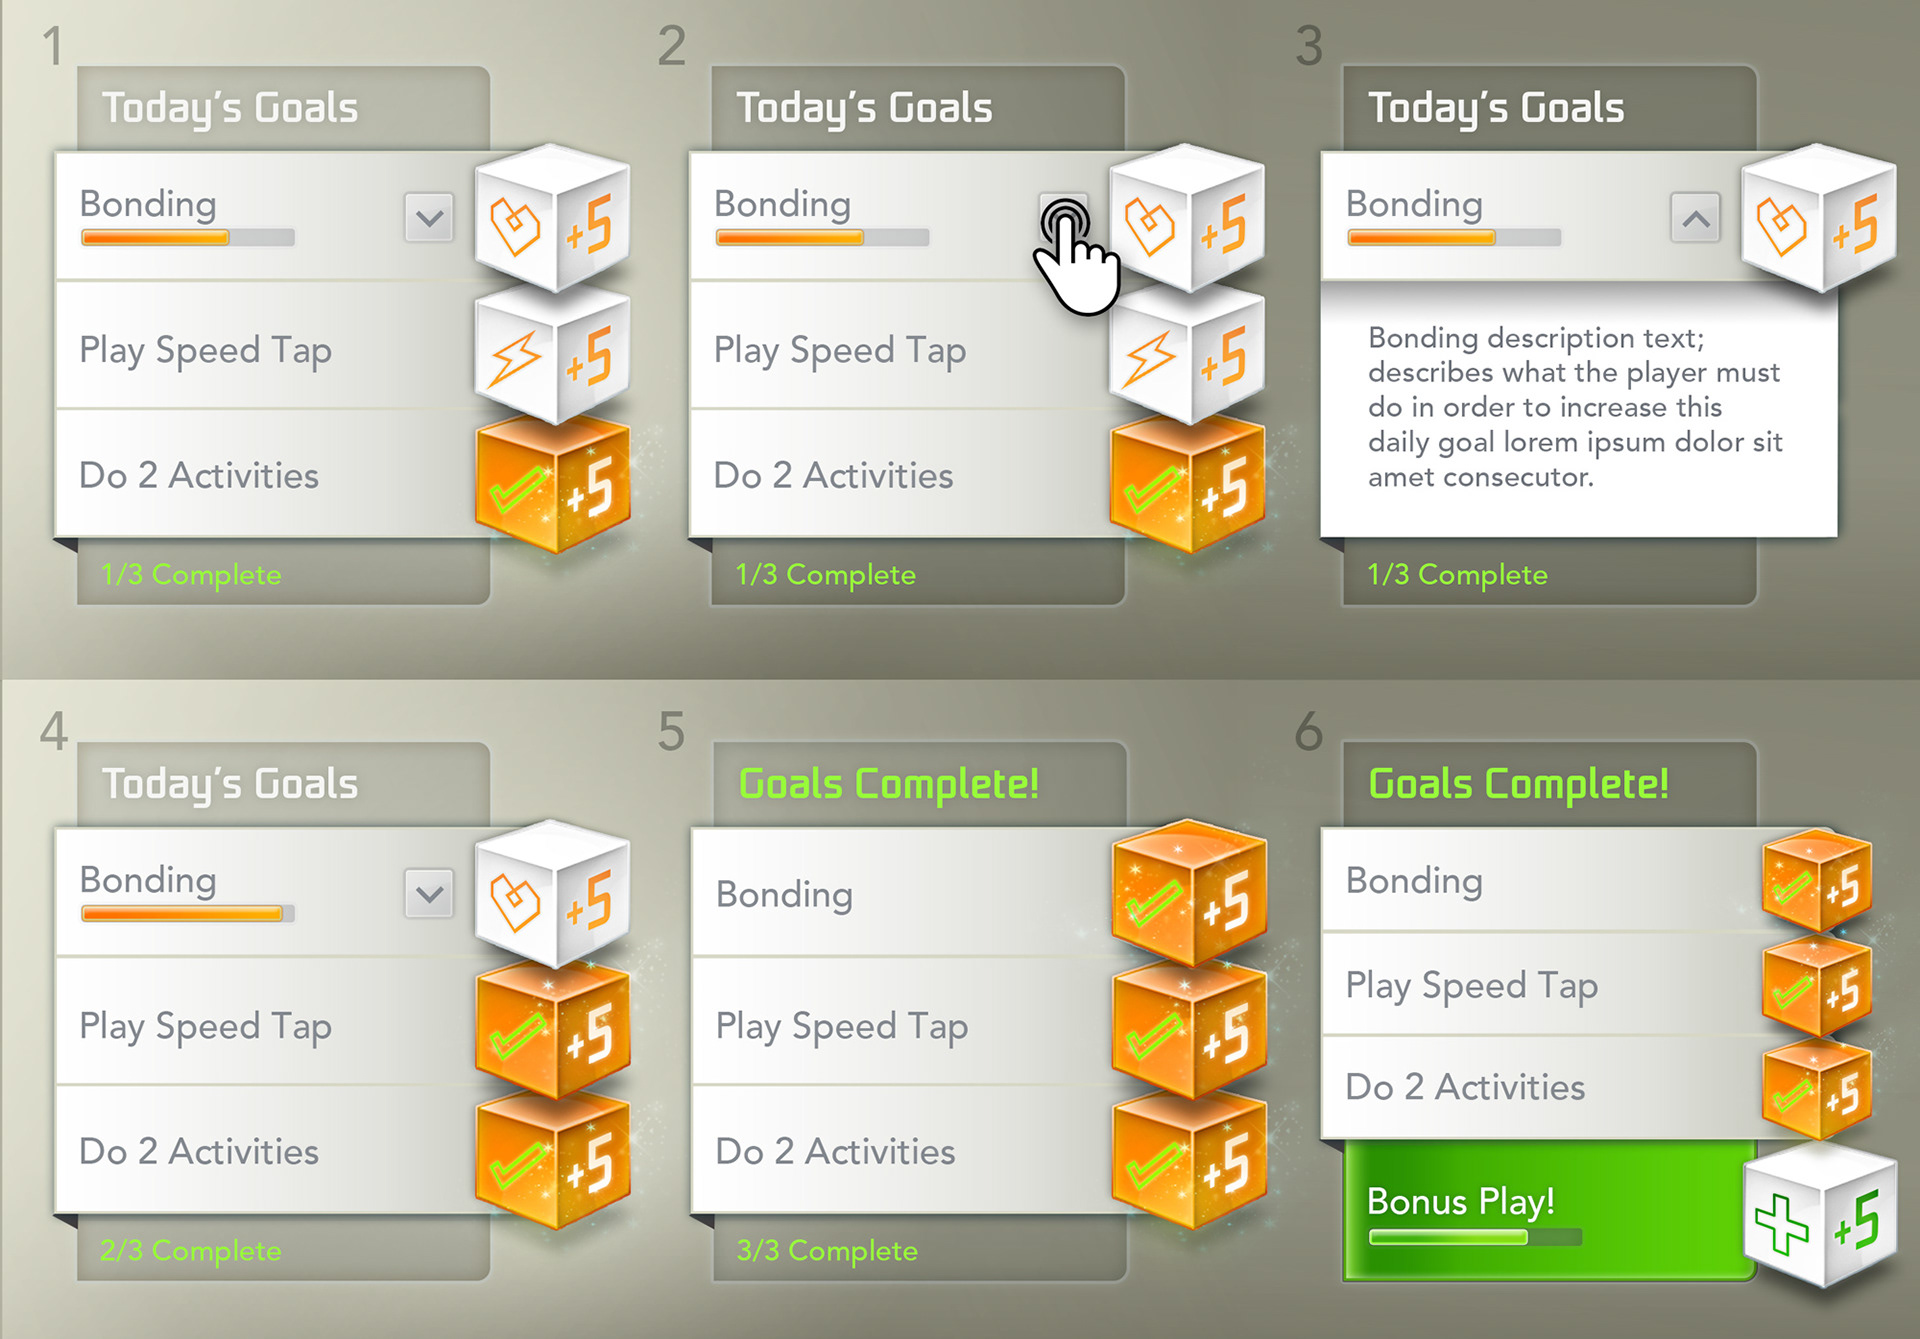Click the heart cube icon in panel 1
Image resolution: width=1920 pixels, height=1339 pixels.
coord(551,222)
